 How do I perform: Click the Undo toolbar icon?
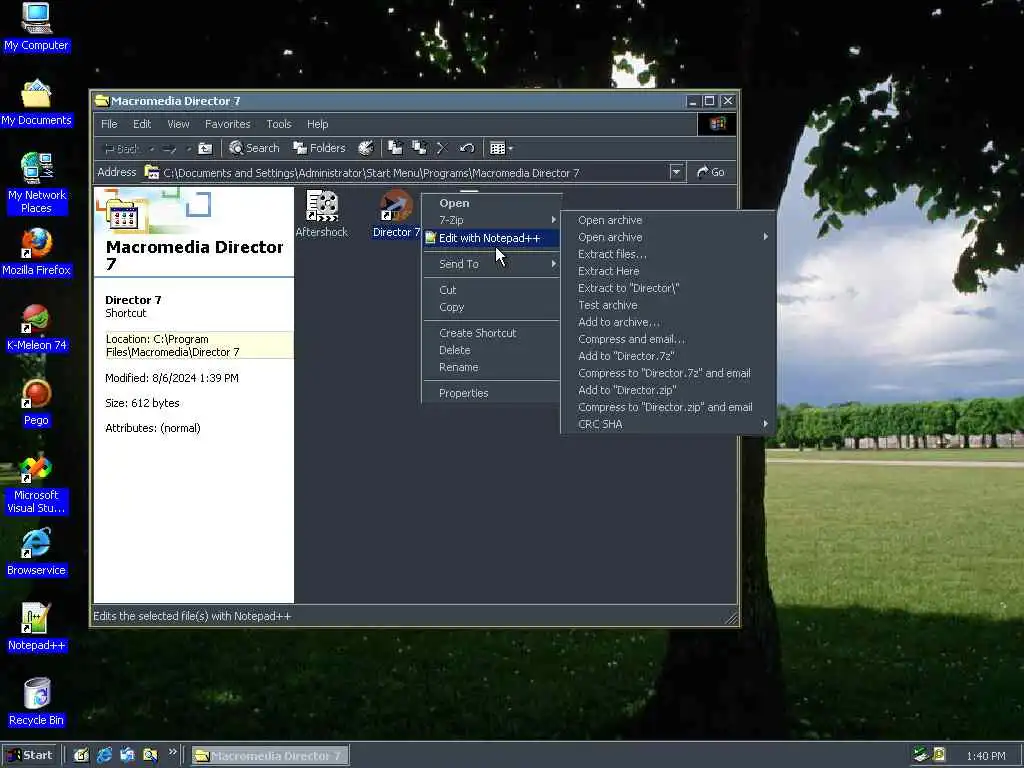tap(466, 148)
